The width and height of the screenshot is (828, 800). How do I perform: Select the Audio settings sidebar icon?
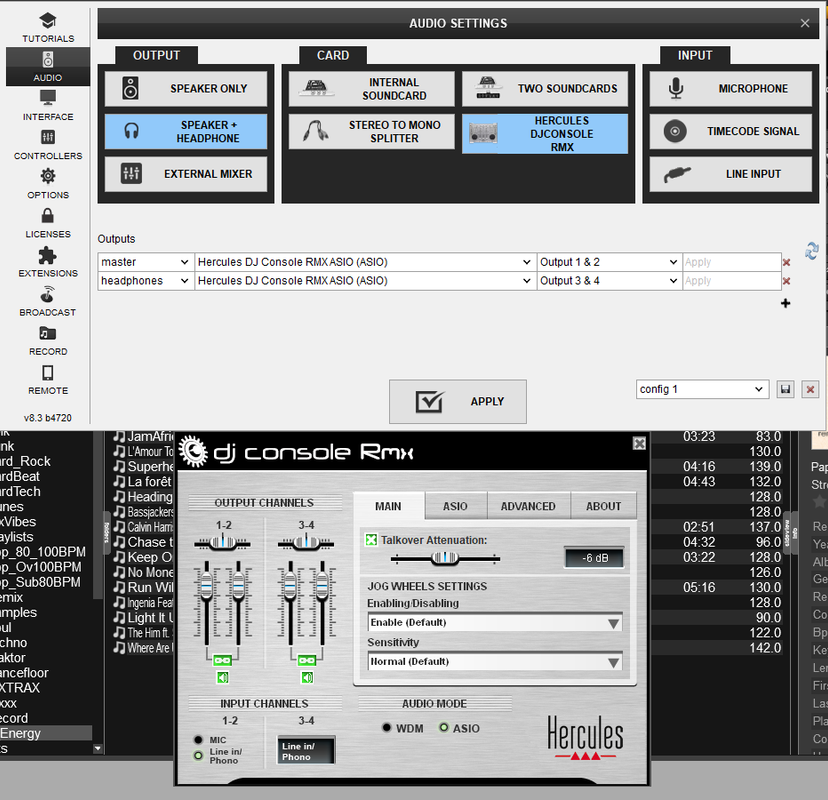click(x=48, y=67)
